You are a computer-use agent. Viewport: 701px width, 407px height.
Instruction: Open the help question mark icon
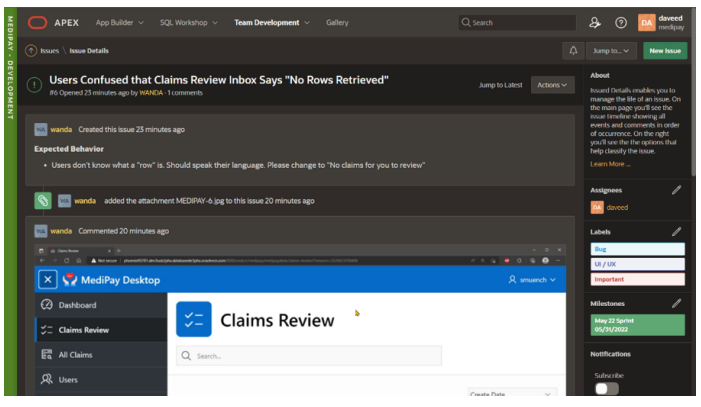[621, 22]
